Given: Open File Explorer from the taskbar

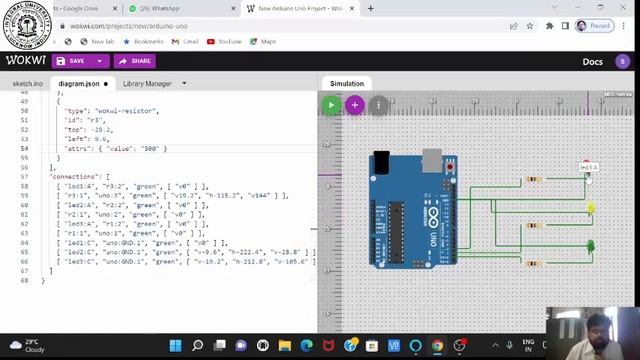Looking at the screenshot, I should (284, 346).
